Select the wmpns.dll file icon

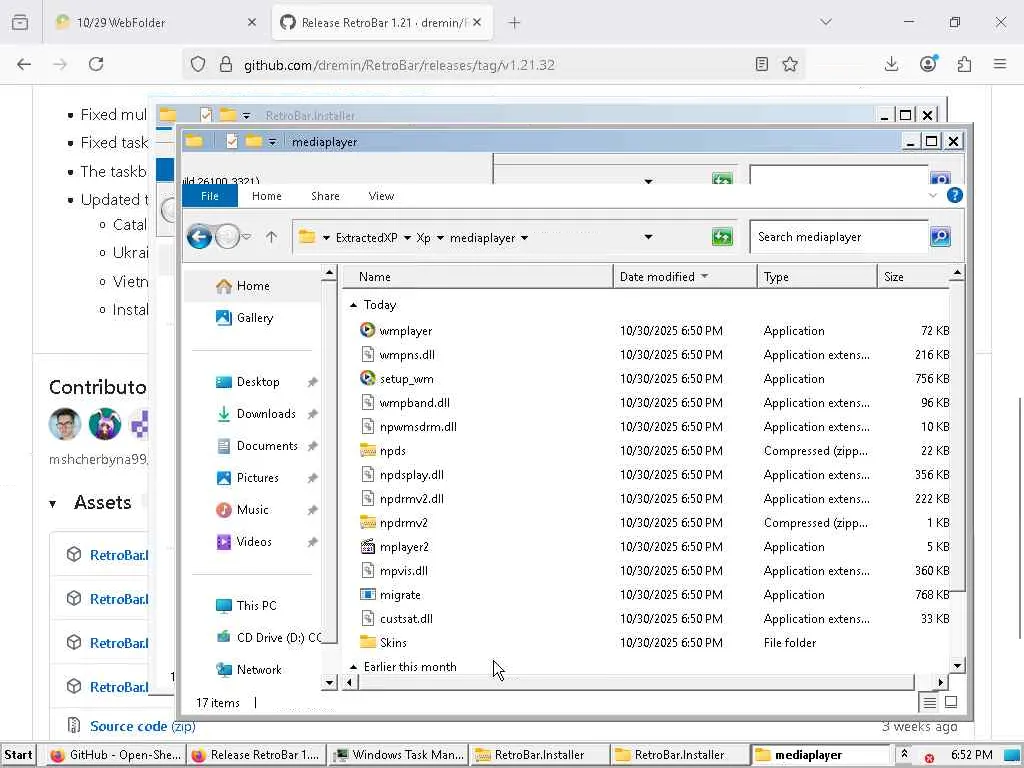(368, 355)
